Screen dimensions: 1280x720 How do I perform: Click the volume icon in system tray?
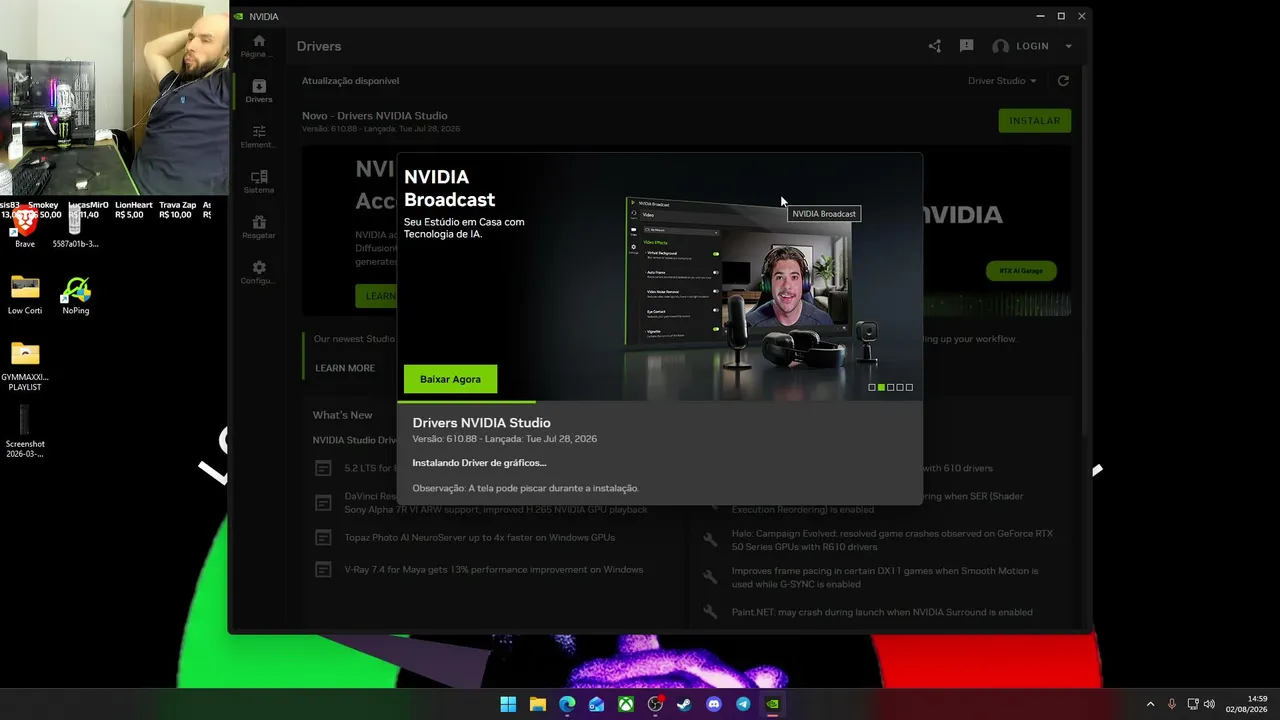1210,704
